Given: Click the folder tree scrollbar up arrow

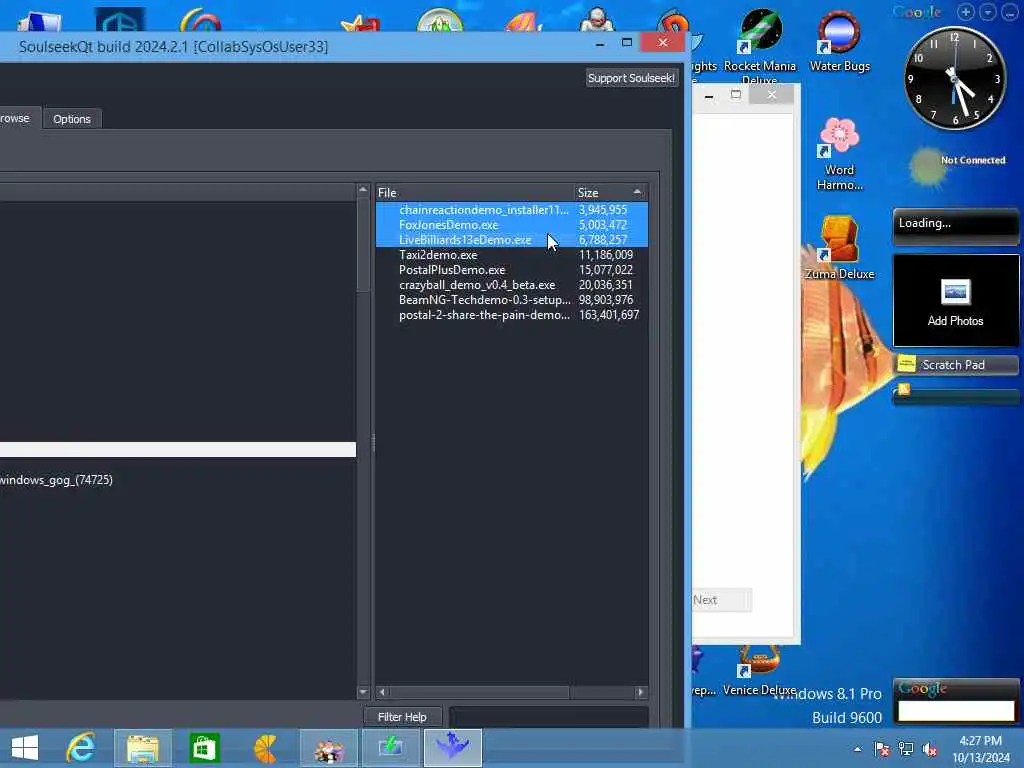Looking at the screenshot, I should 363,190.
